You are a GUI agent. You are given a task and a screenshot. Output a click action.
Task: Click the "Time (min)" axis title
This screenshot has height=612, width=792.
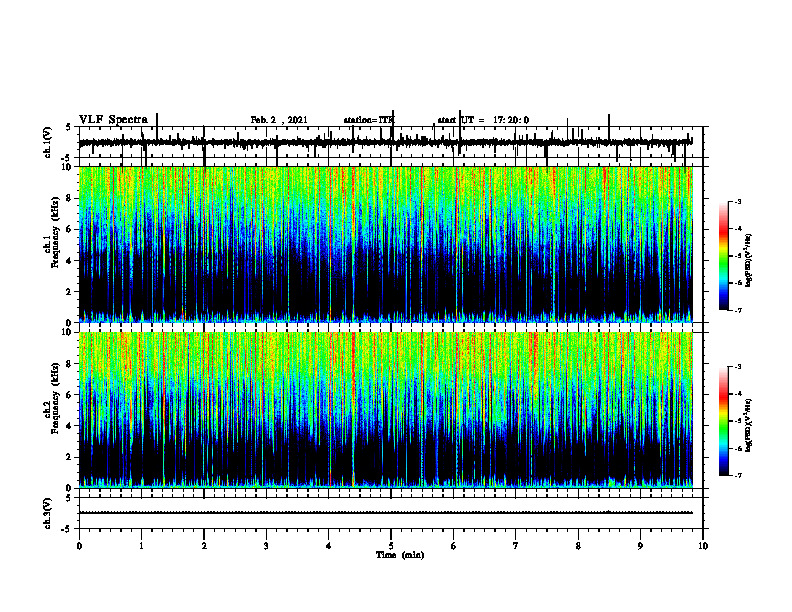click(x=400, y=555)
